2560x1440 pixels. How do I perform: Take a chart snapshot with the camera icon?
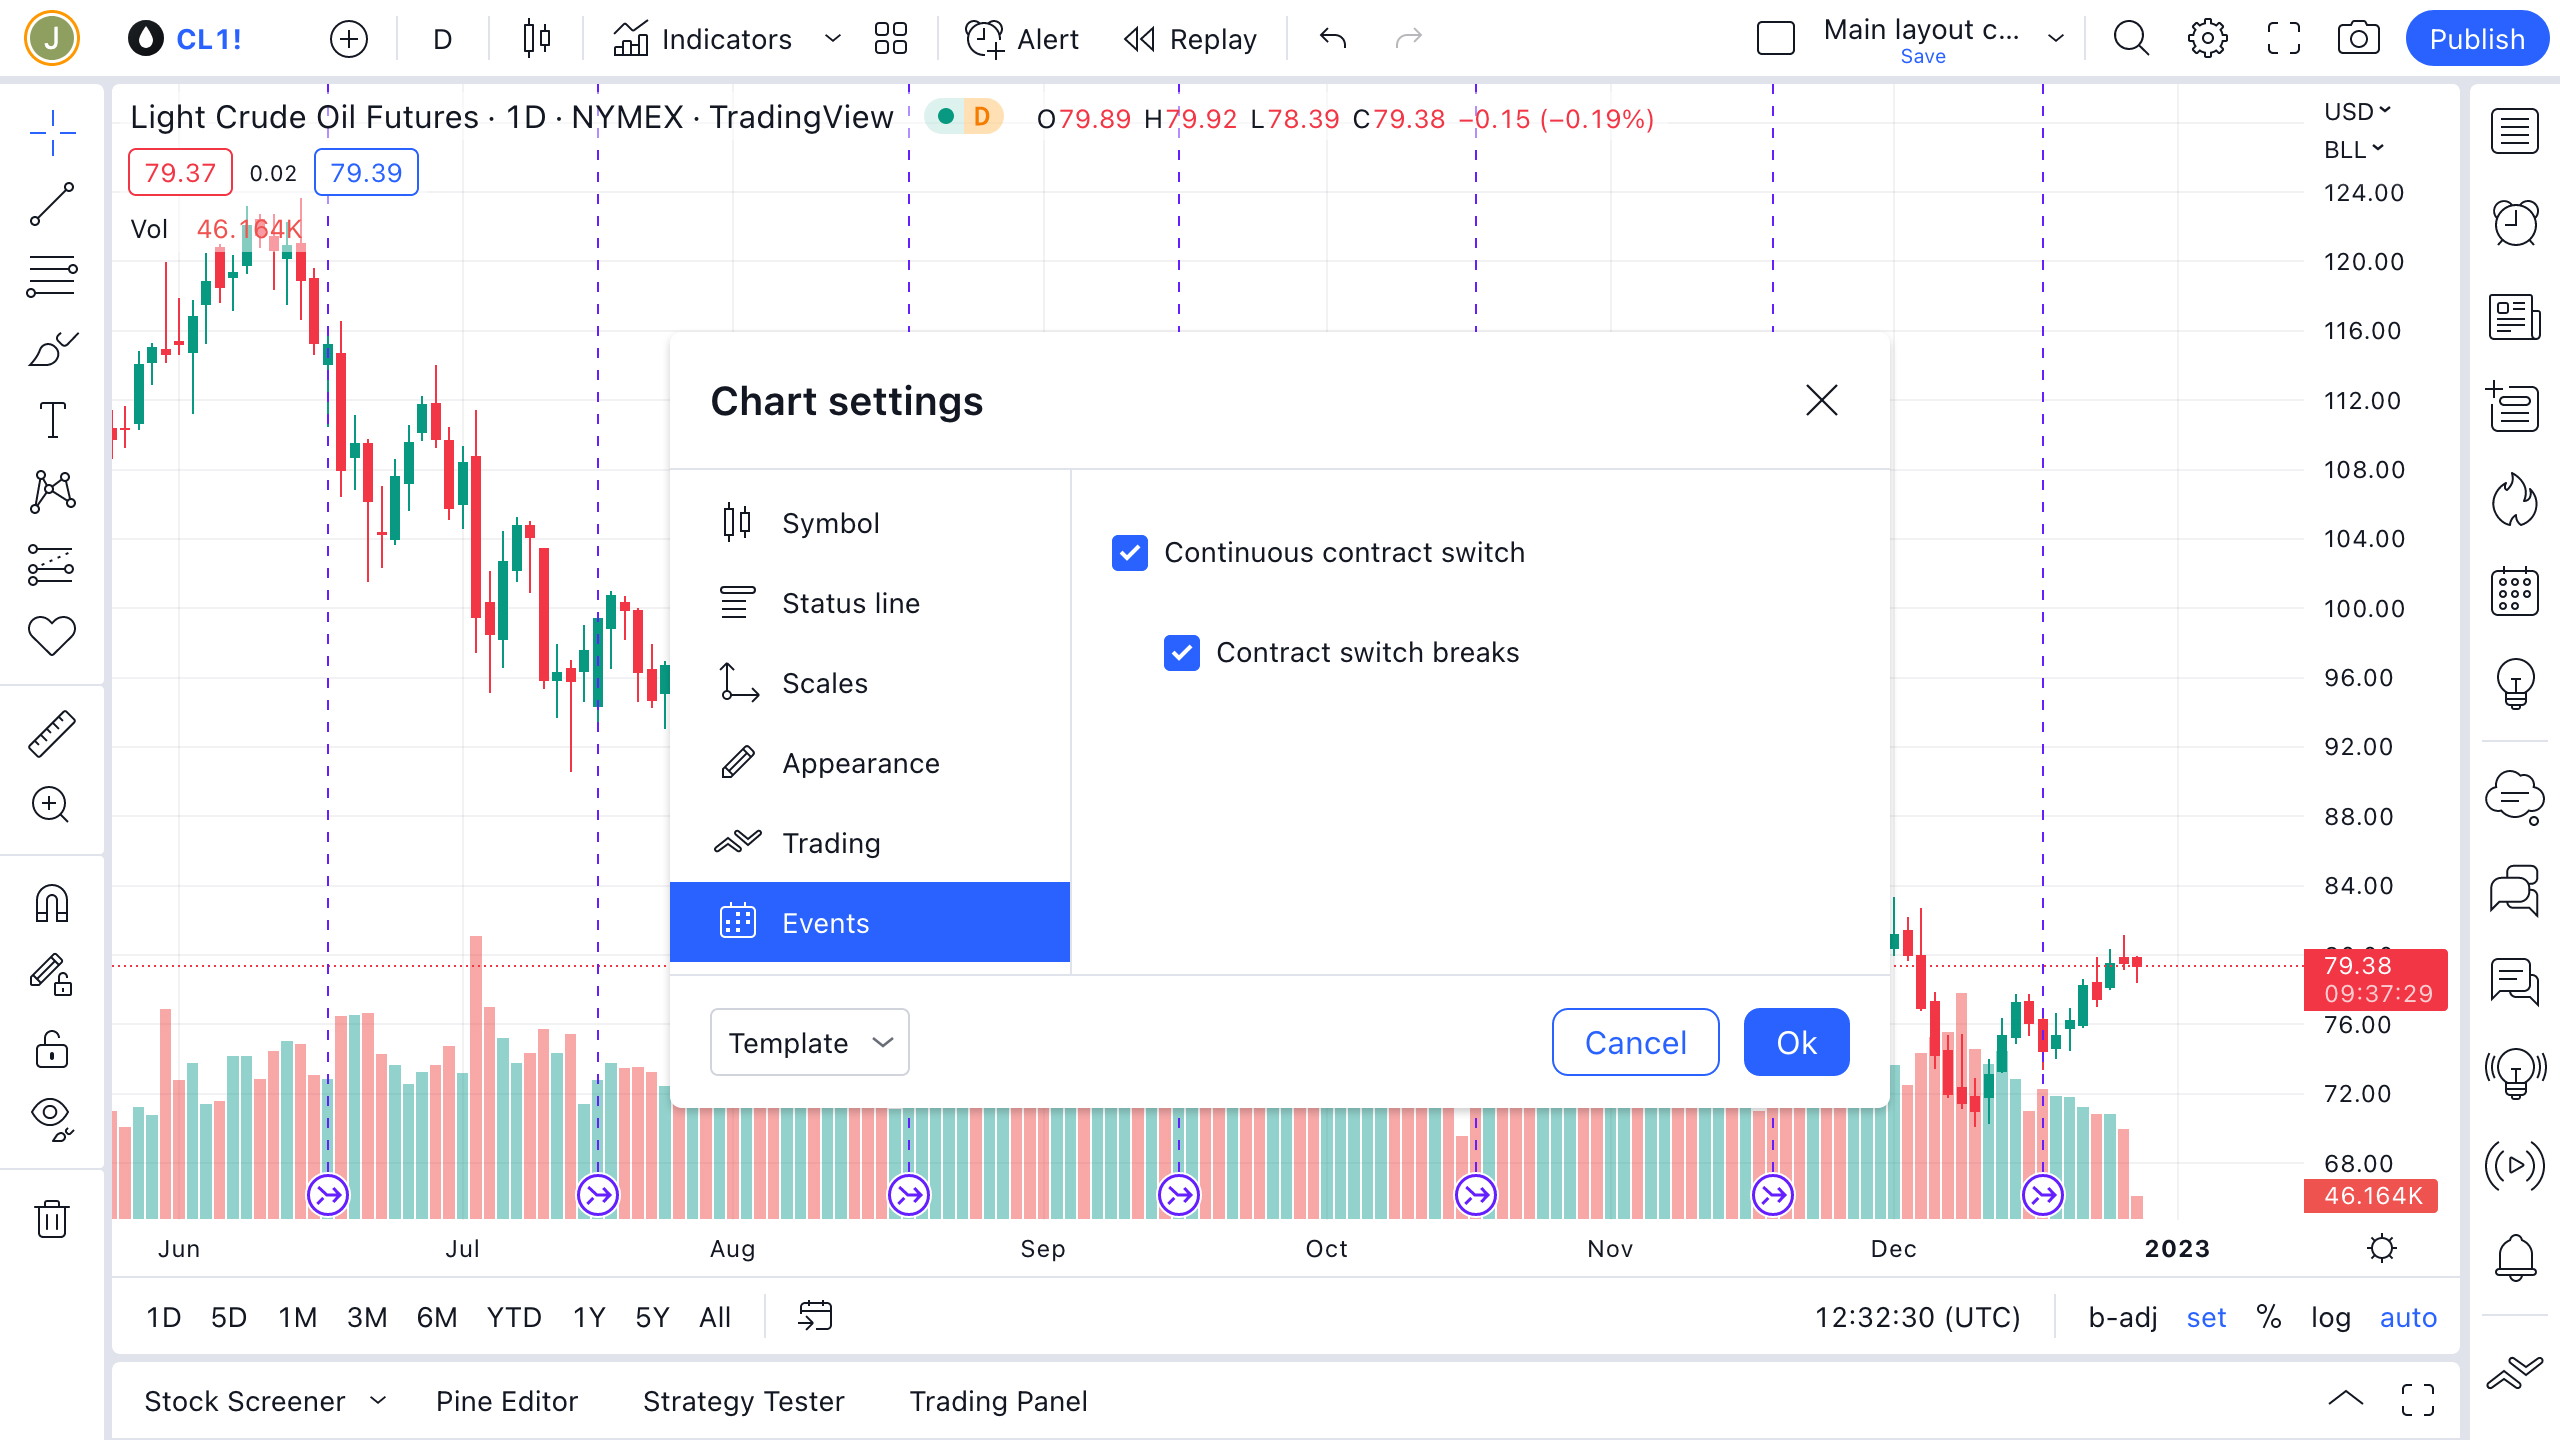2359,38
